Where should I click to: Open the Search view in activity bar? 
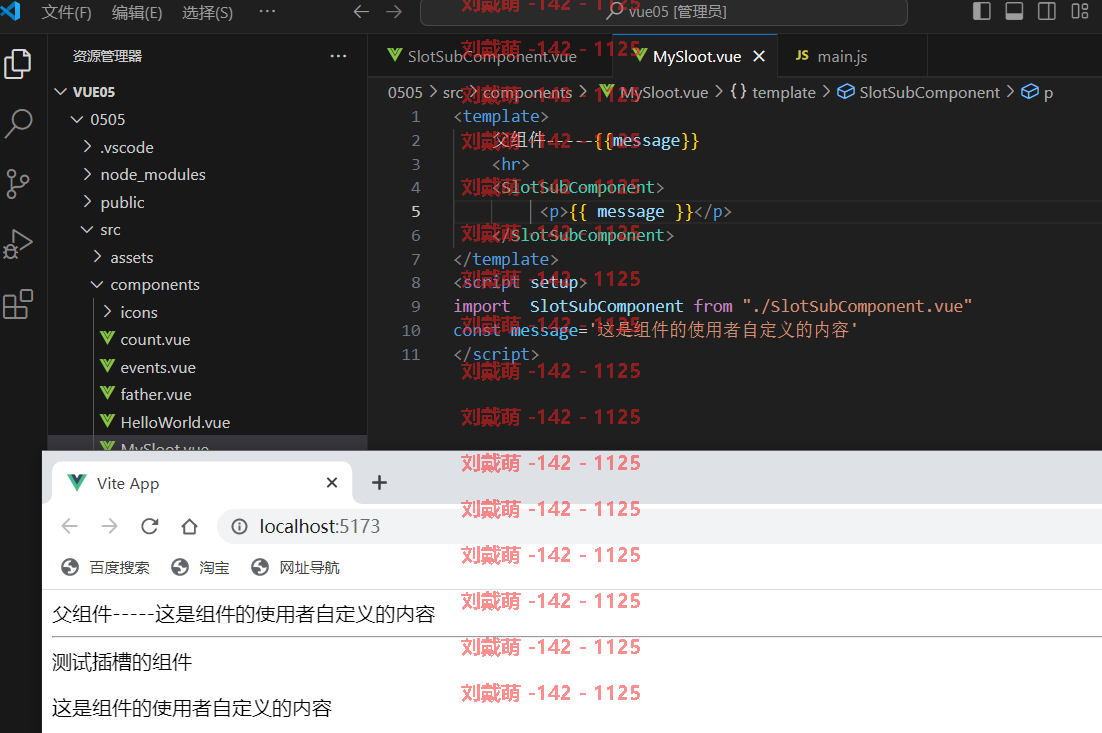18,124
